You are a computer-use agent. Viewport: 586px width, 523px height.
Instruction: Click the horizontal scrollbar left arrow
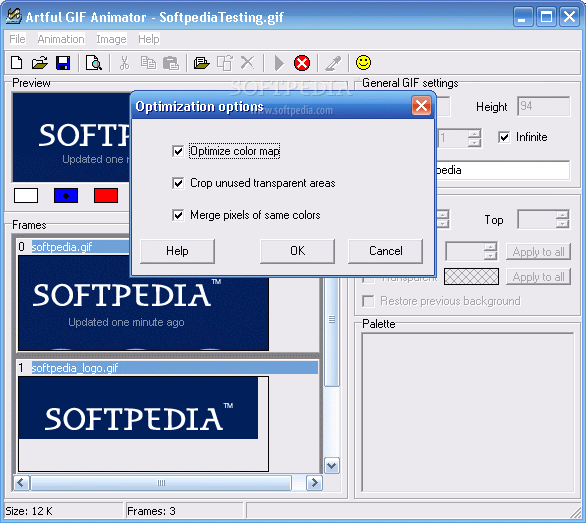[x=20, y=483]
